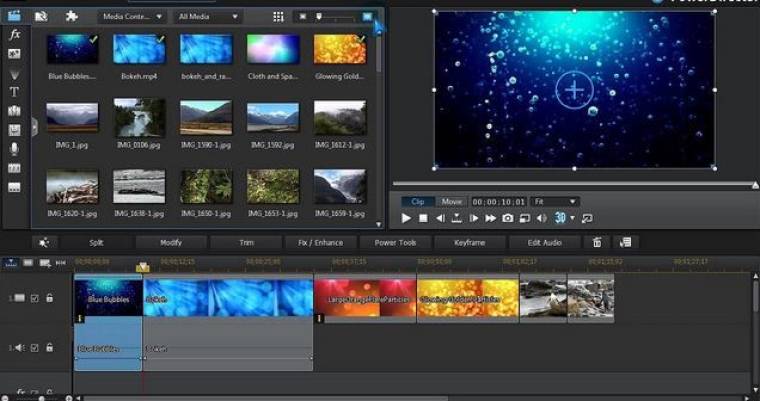The image size is (760, 401).
Task: Click the import media icon
Action: tap(41, 16)
